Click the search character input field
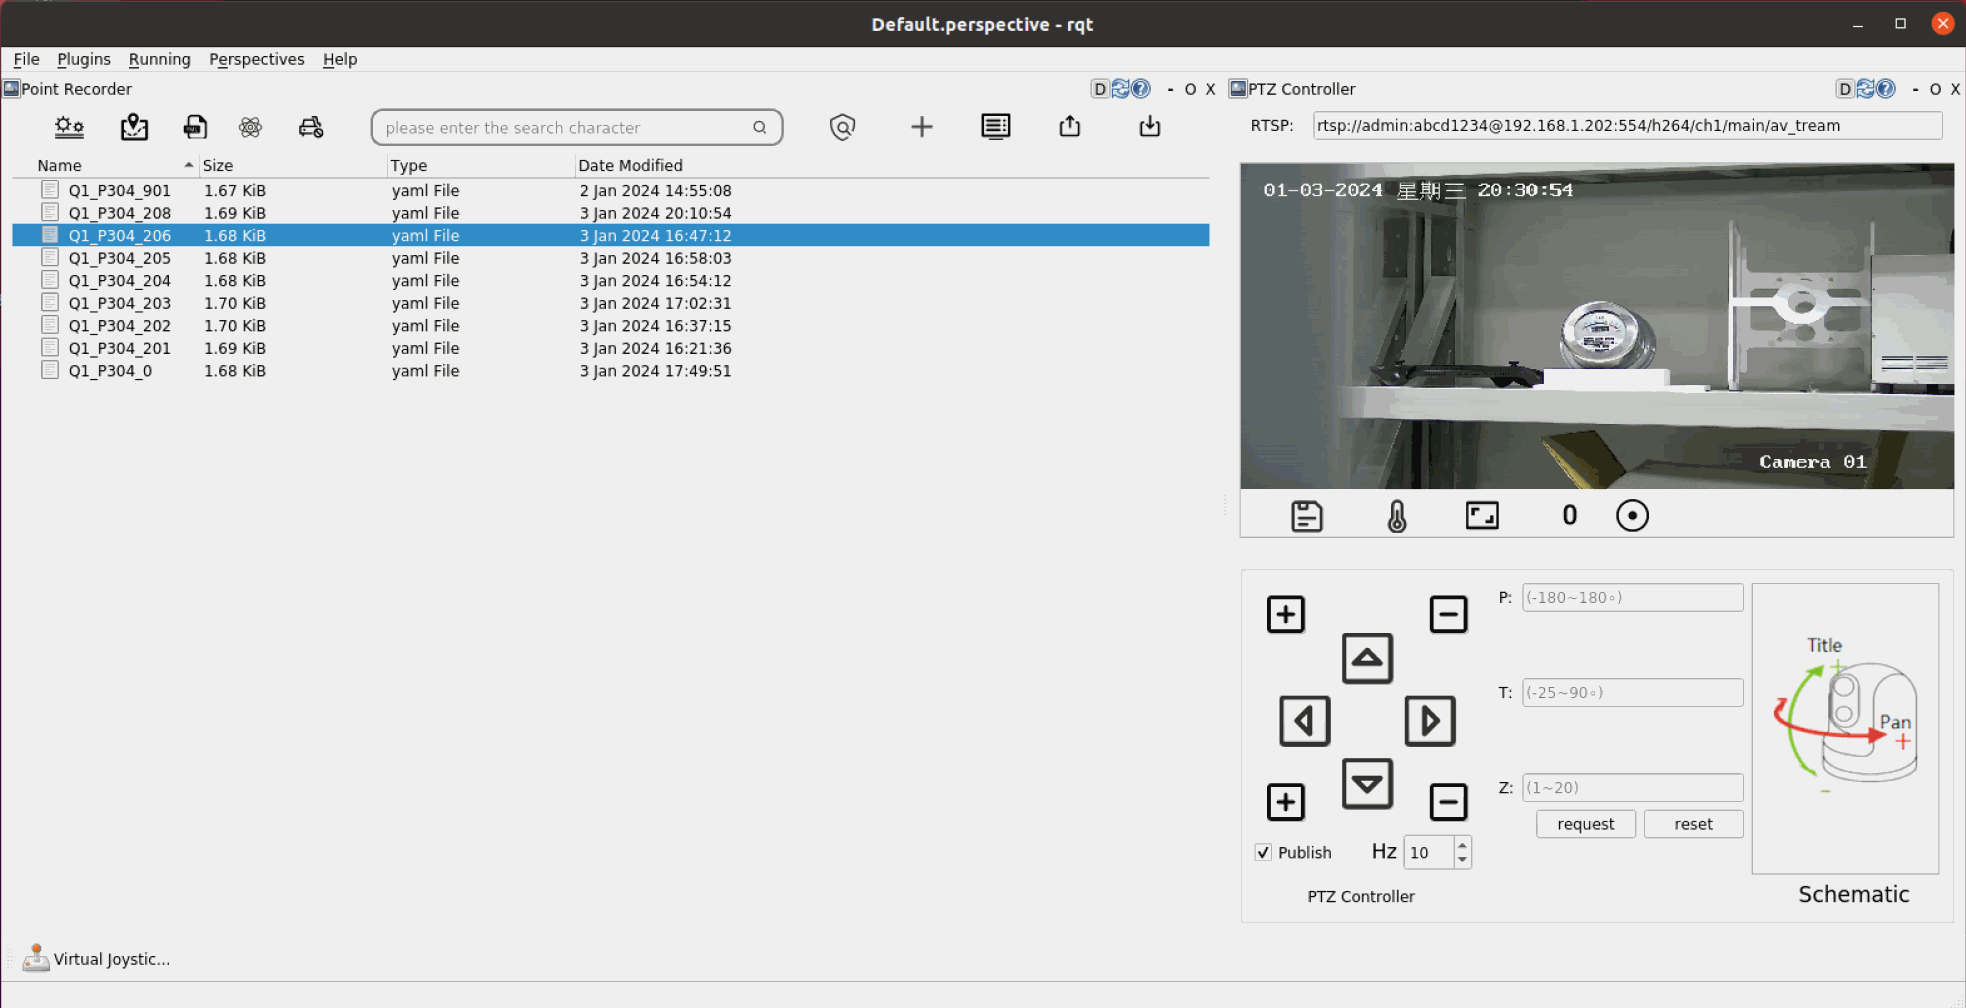 565,128
